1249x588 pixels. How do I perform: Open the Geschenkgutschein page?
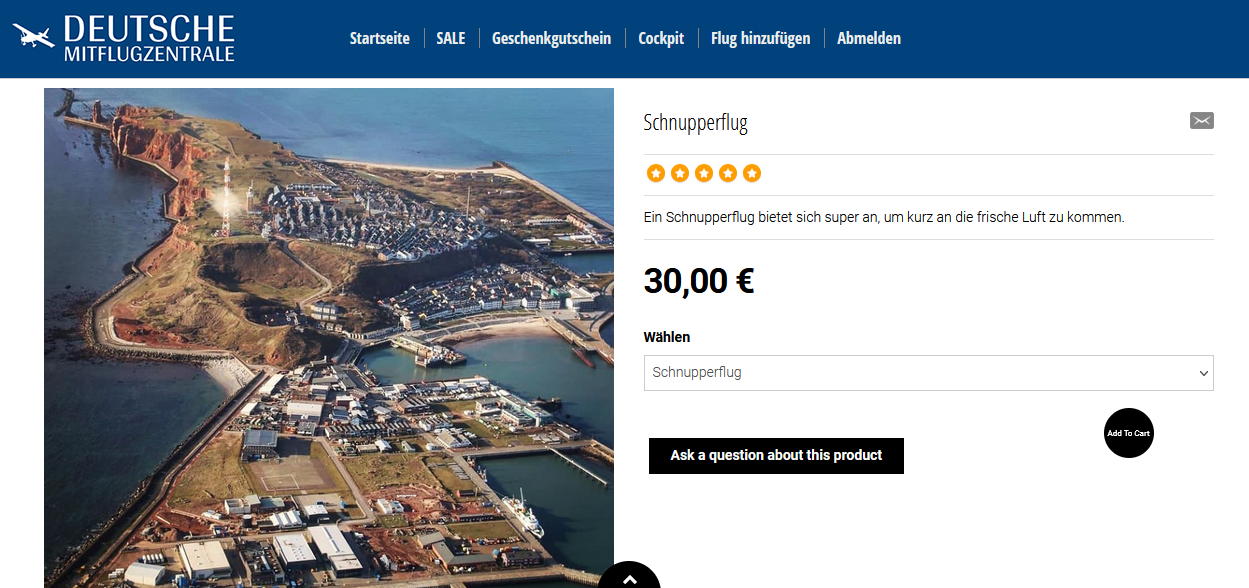[551, 38]
